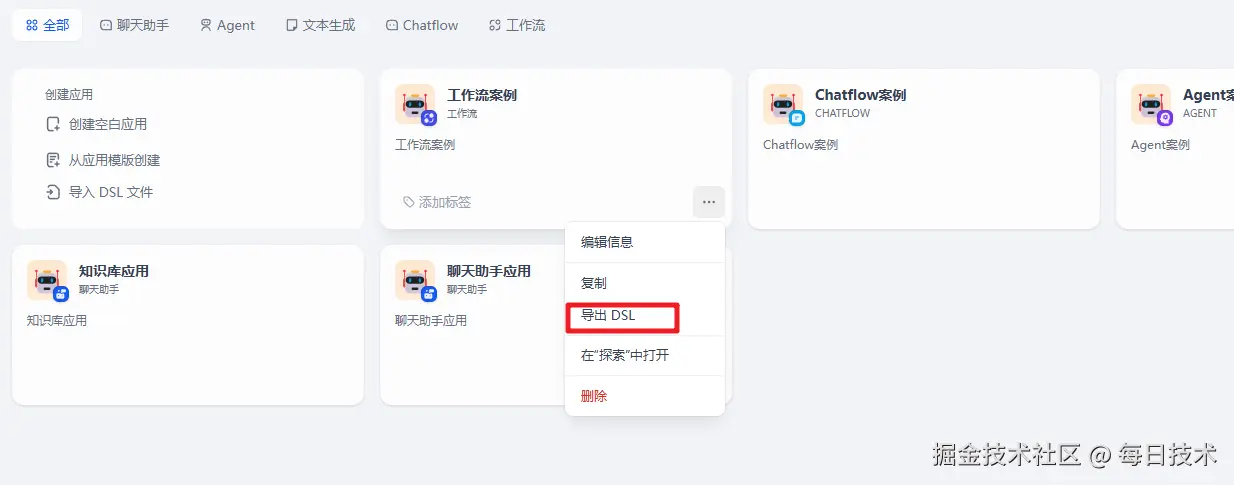Click the 聊天助手应用 robot app icon

[x=414, y=280]
